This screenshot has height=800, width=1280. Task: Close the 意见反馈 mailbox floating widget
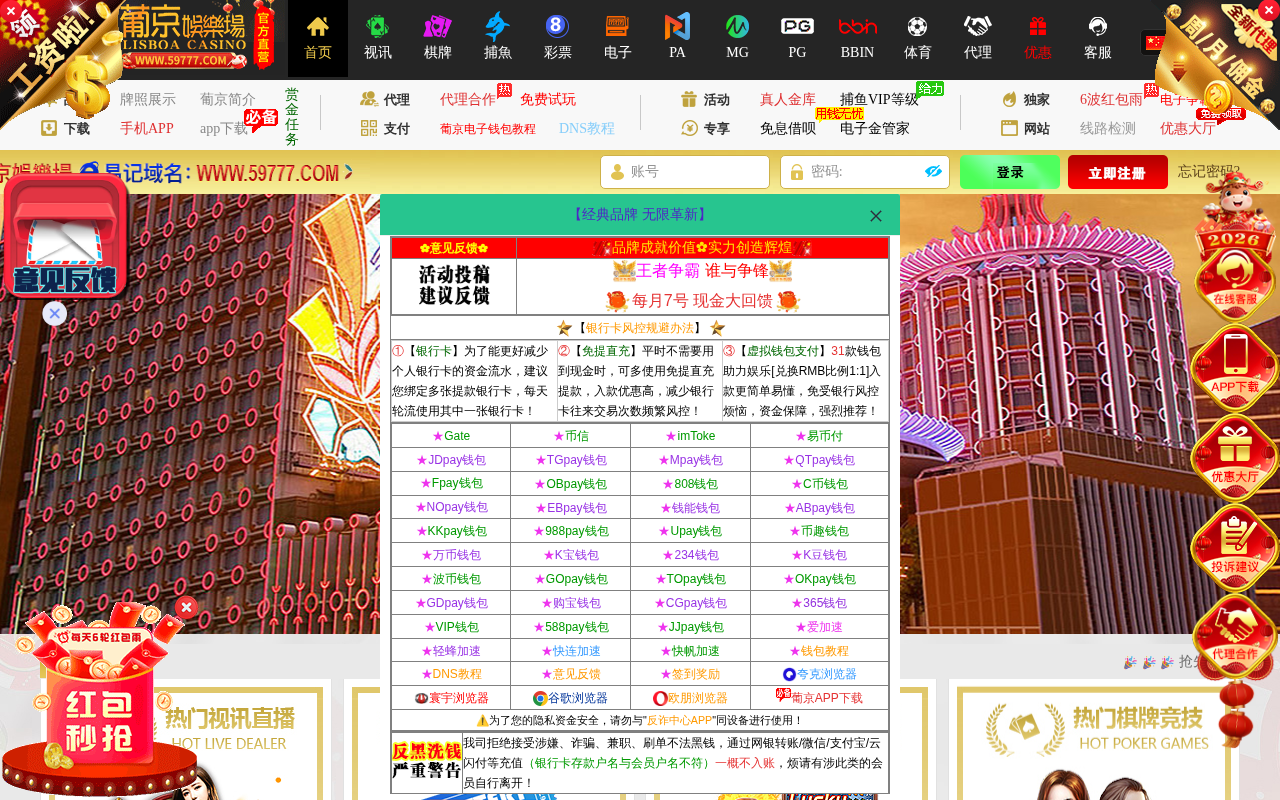pyautogui.click(x=55, y=314)
